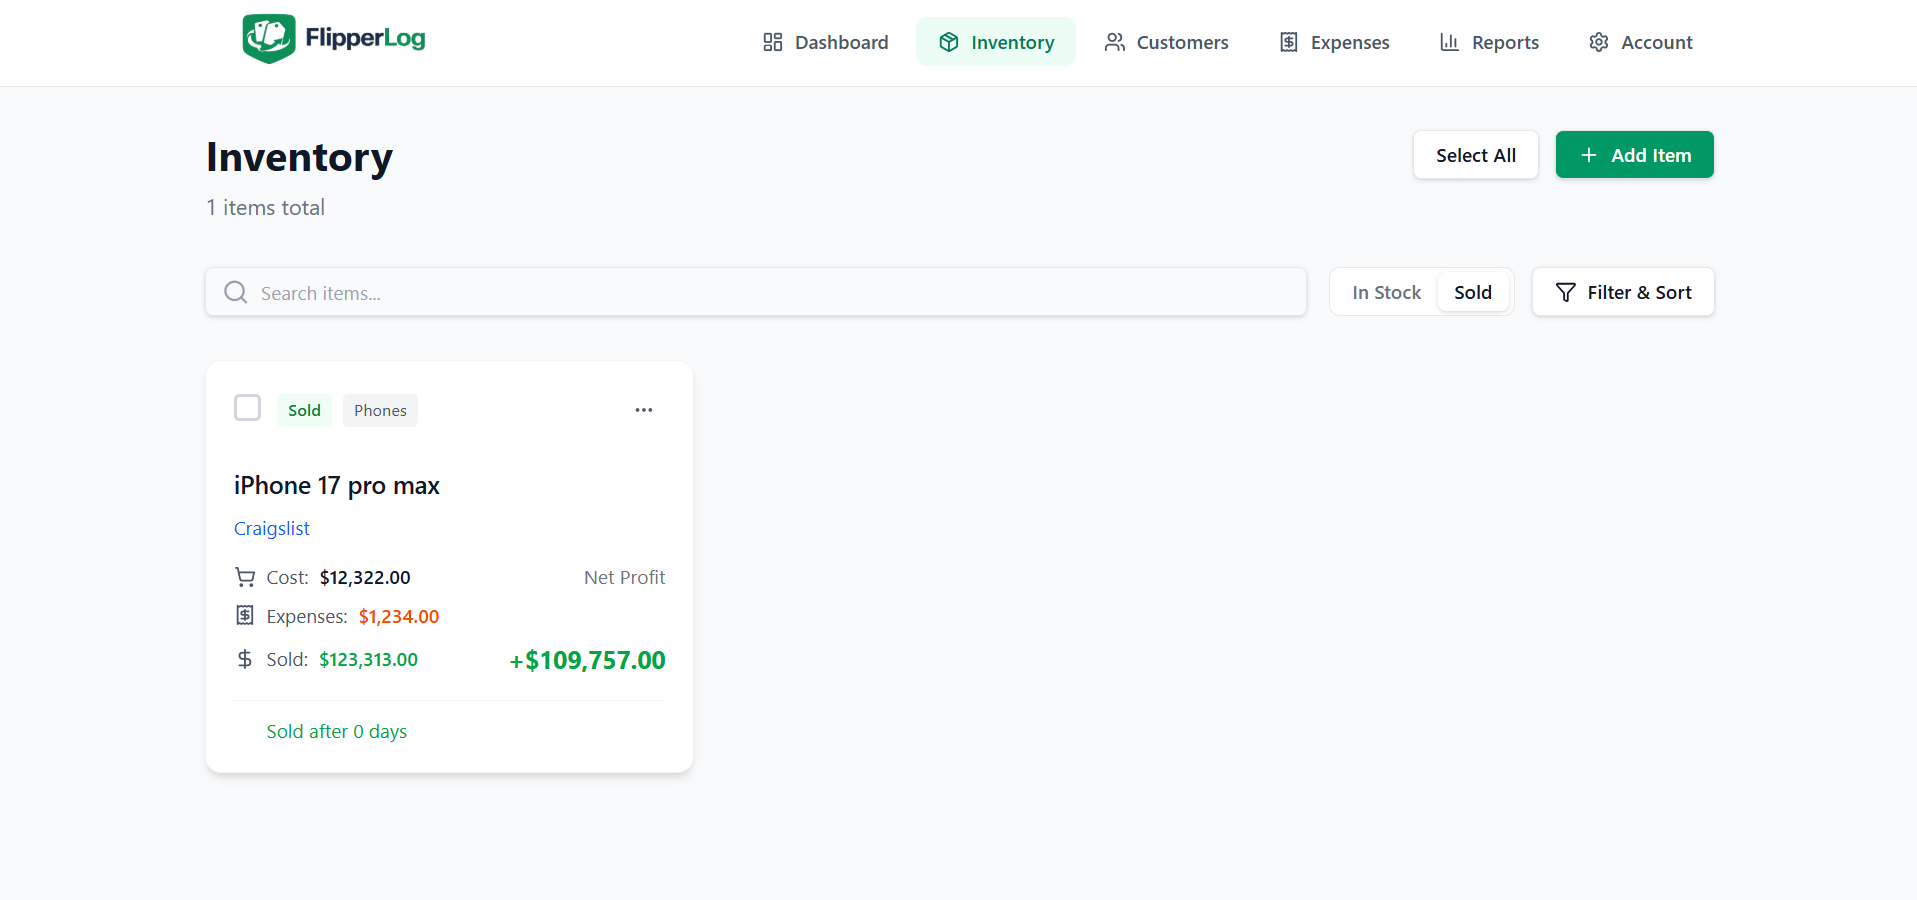Tick the iPhone 17 pro max checkbox
1917x900 pixels.
click(247, 408)
